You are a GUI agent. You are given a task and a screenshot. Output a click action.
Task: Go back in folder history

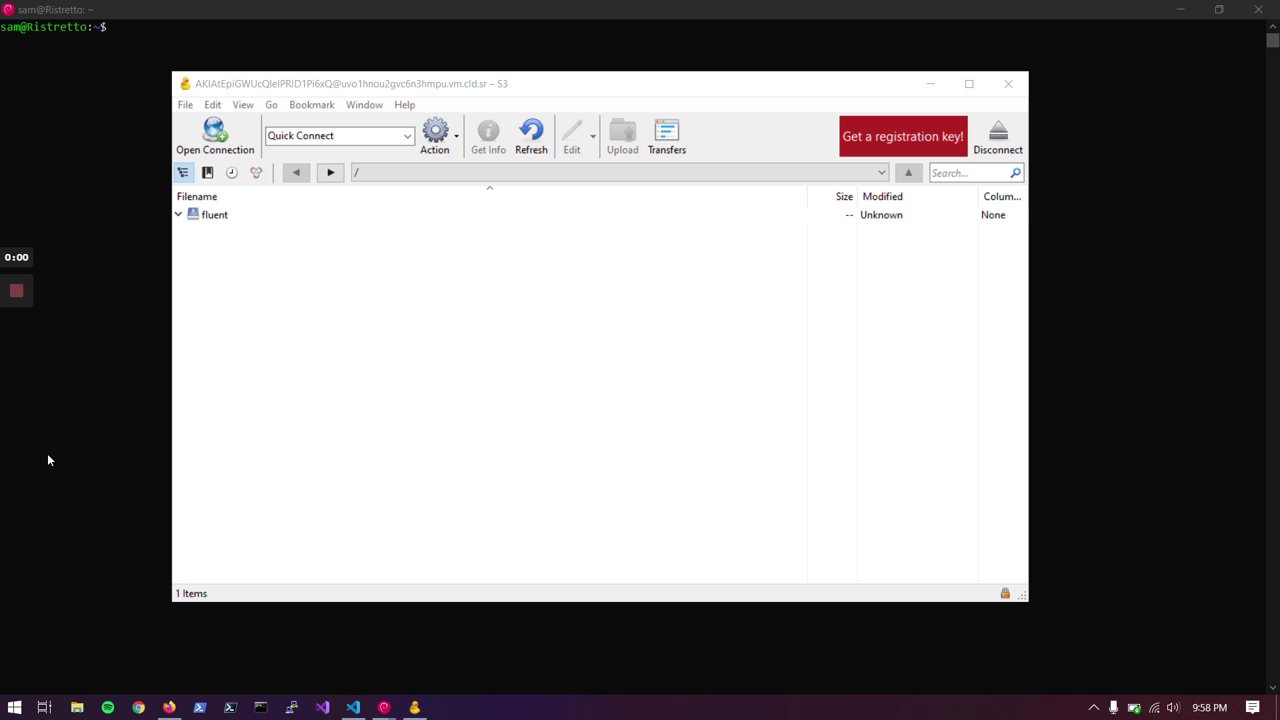tap(296, 173)
